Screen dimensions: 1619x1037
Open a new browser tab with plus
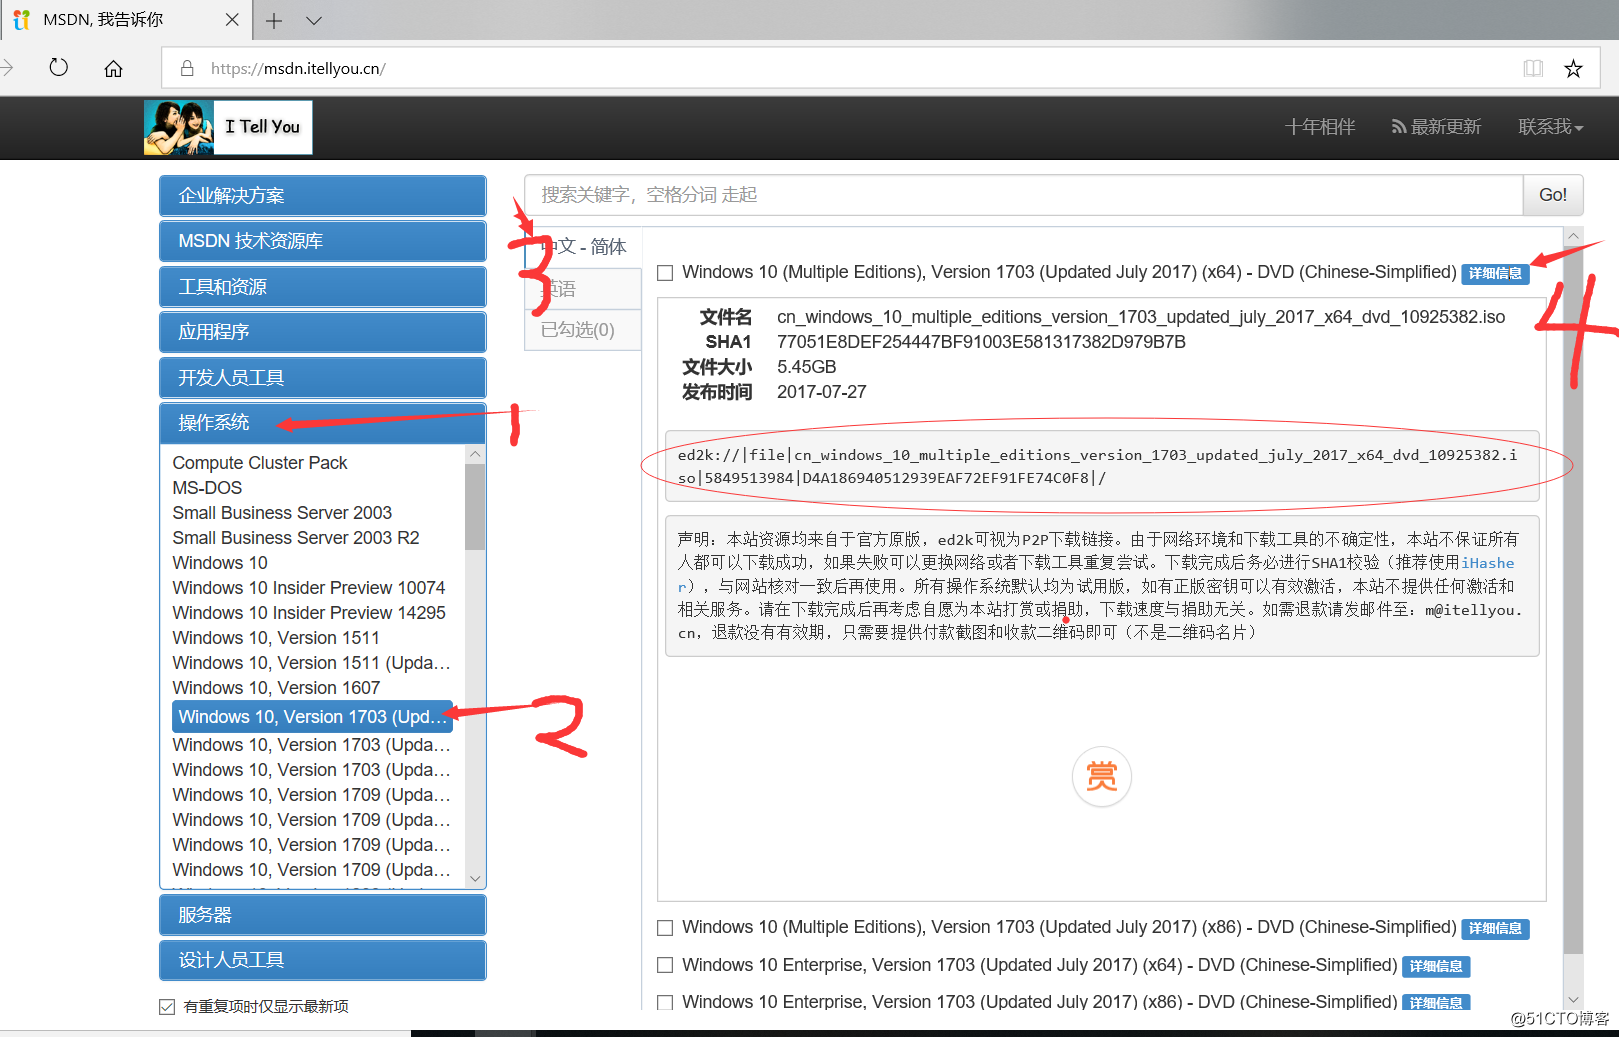274,20
